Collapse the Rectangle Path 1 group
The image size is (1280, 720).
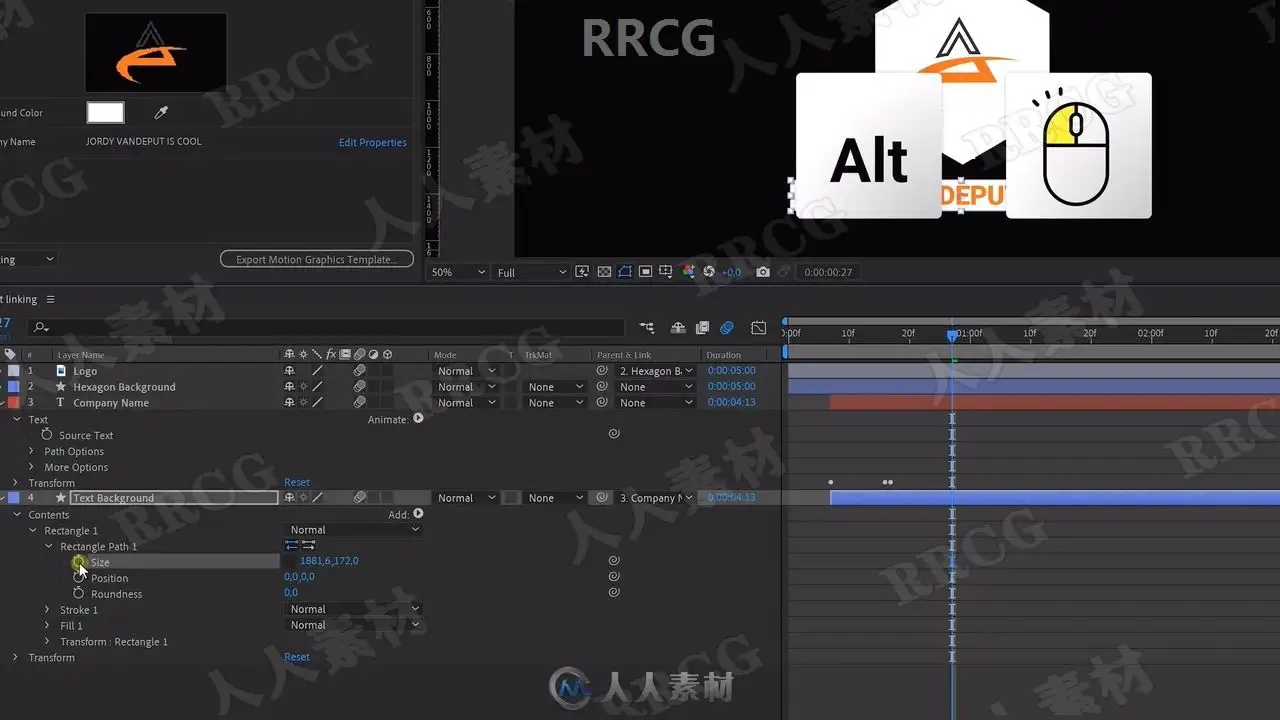pos(49,547)
